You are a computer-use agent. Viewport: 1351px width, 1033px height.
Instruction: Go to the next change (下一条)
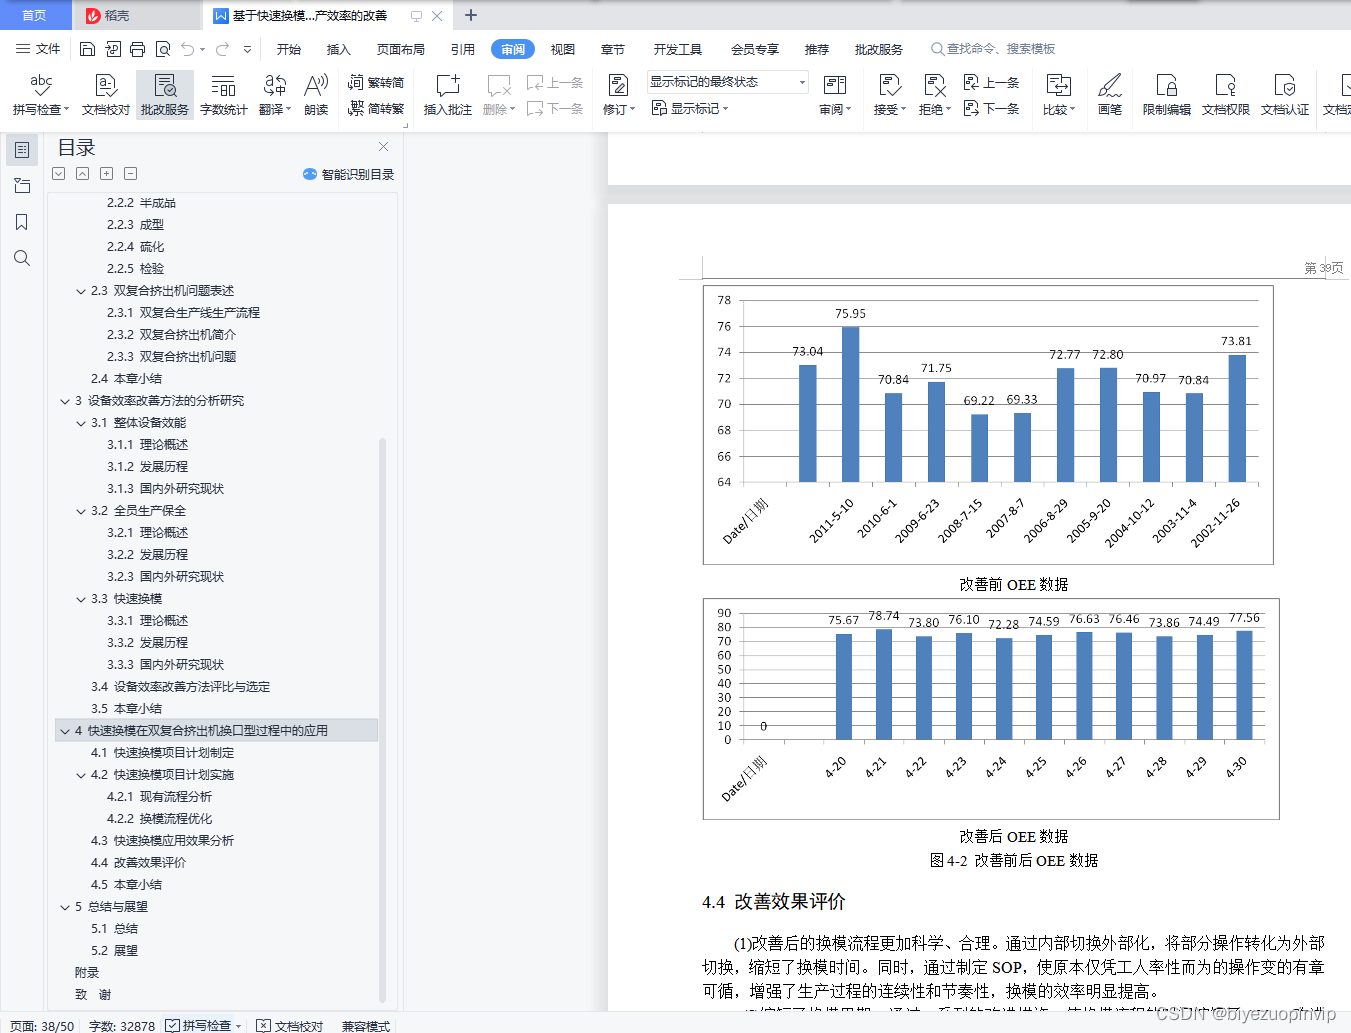click(x=991, y=108)
